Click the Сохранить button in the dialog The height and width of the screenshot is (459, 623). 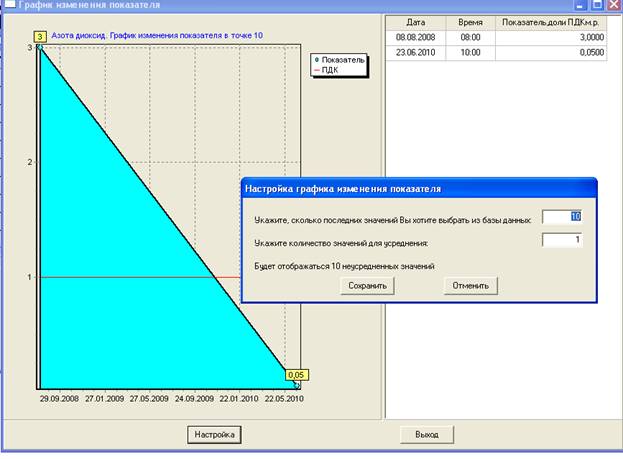[x=366, y=285]
